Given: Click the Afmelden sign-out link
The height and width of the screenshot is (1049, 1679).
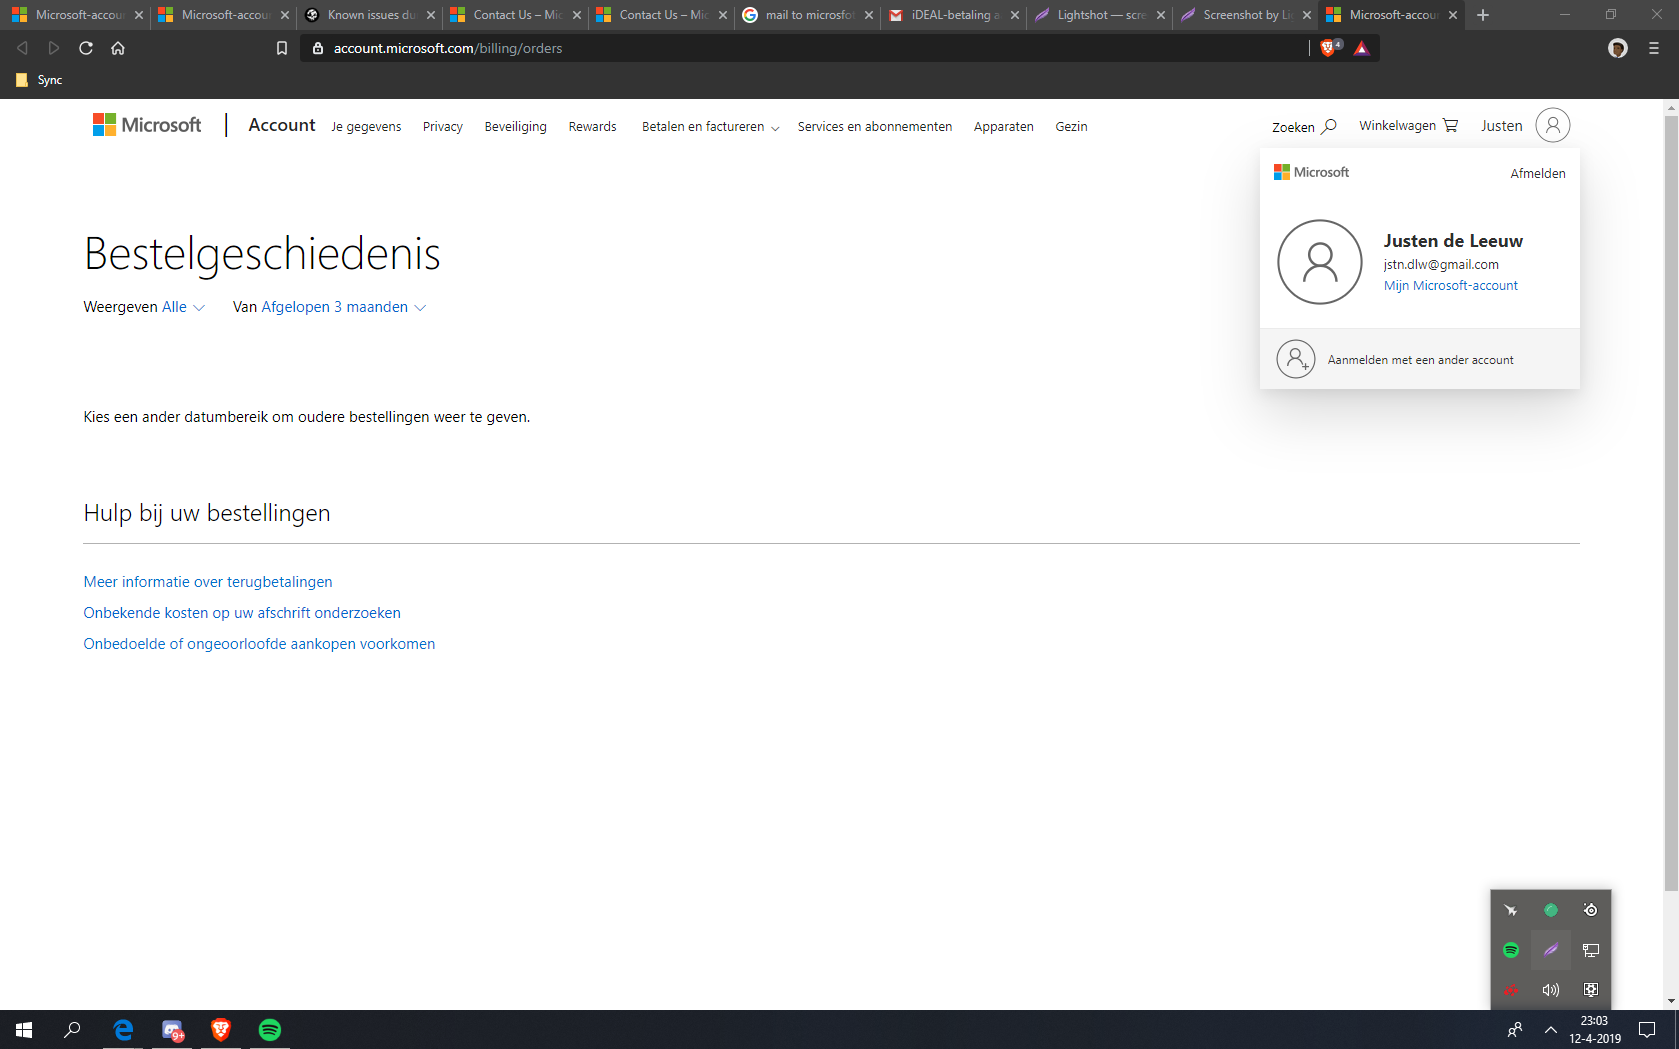Looking at the screenshot, I should click(x=1537, y=174).
